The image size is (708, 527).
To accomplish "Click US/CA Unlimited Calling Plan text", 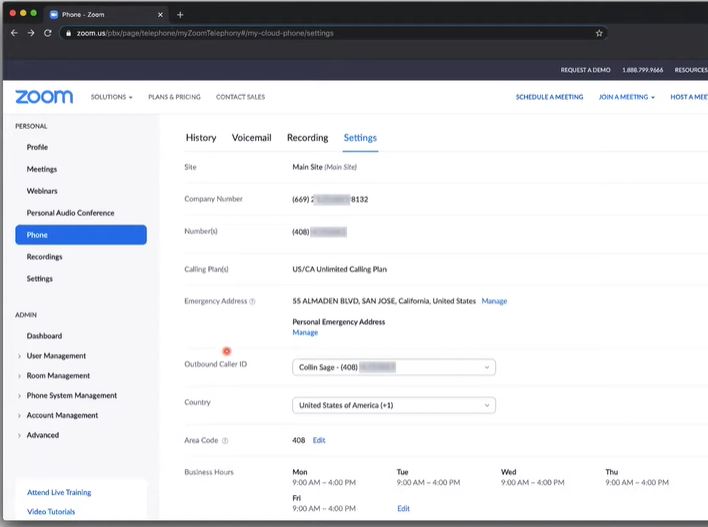I will tap(340, 269).
